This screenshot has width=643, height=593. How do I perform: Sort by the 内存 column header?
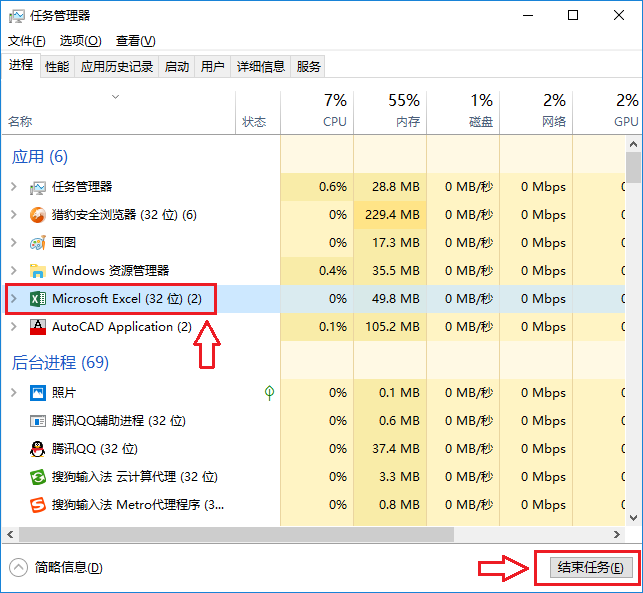click(x=390, y=113)
